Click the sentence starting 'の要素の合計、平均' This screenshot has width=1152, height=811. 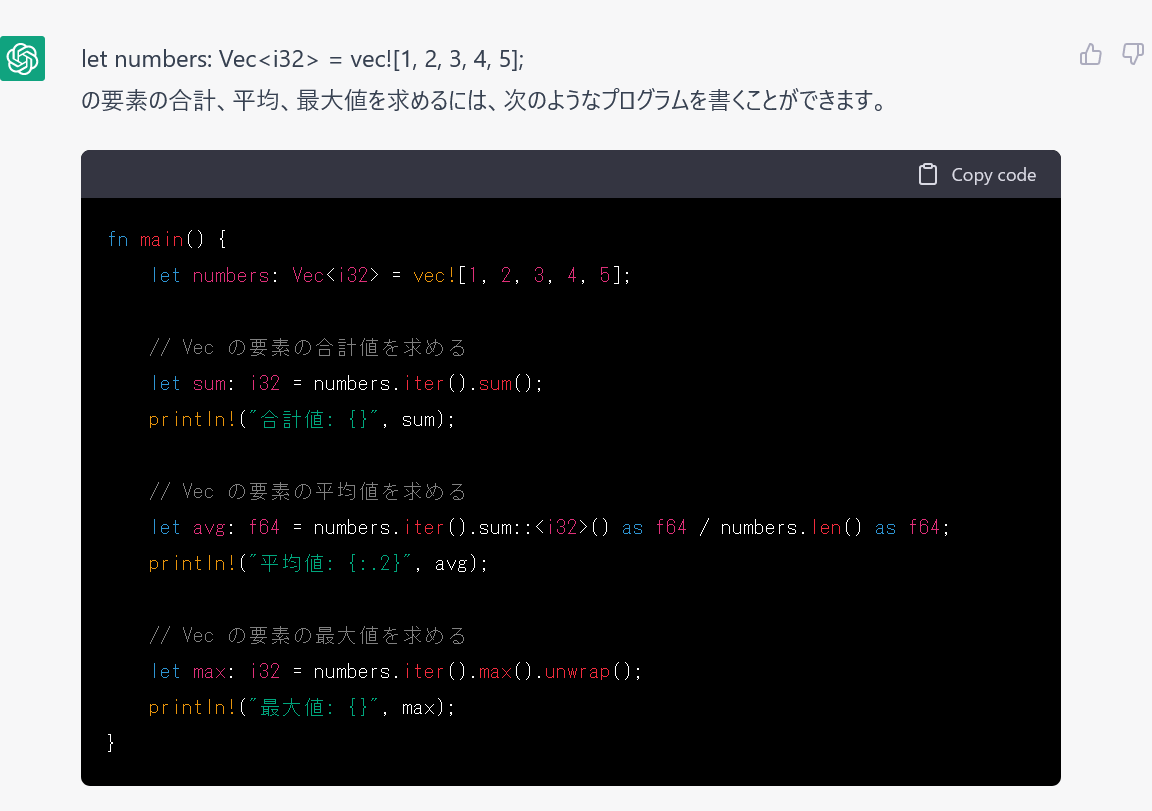[485, 100]
